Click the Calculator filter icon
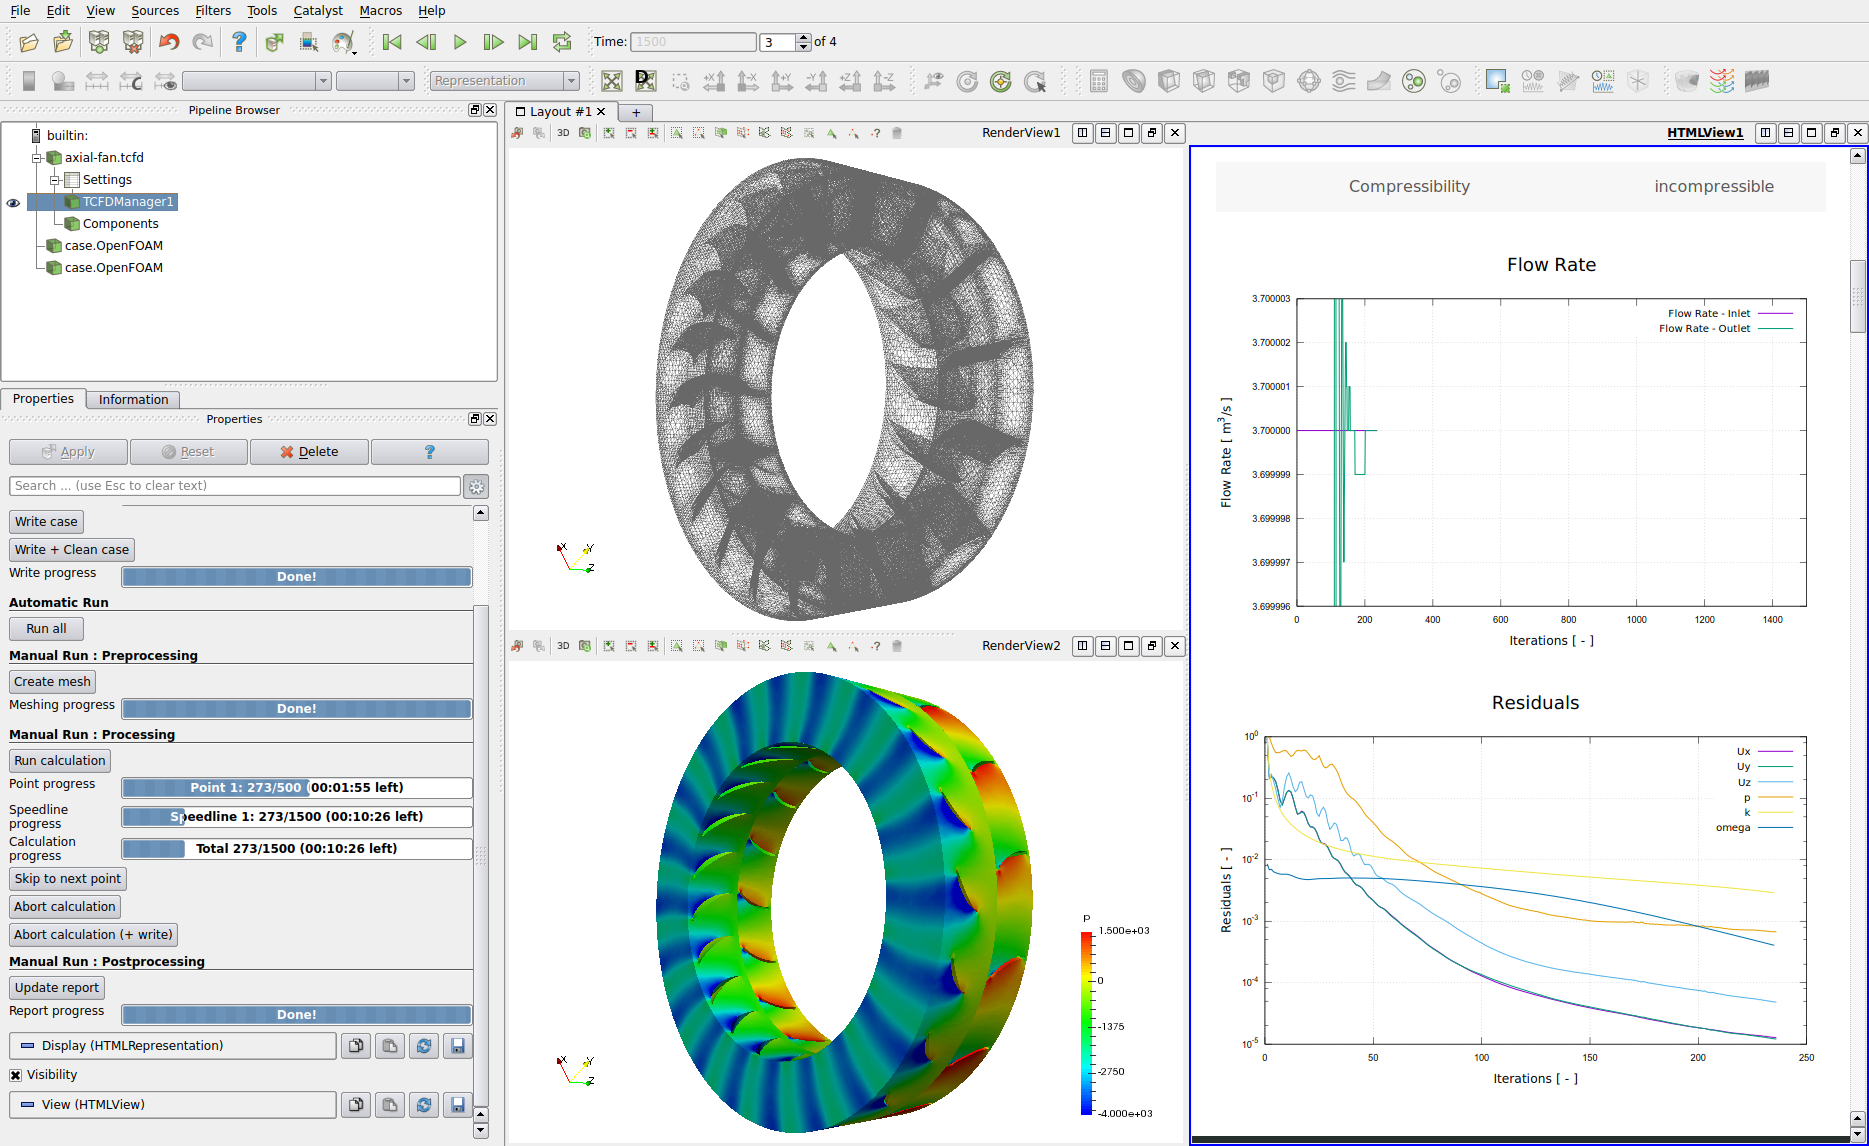Viewport: 1869px width, 1146px height. click(1098, 81)
